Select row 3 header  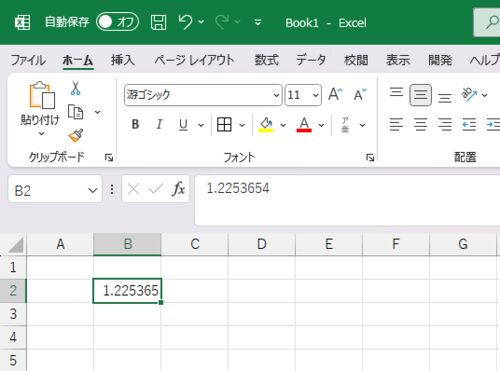[13, 314]
